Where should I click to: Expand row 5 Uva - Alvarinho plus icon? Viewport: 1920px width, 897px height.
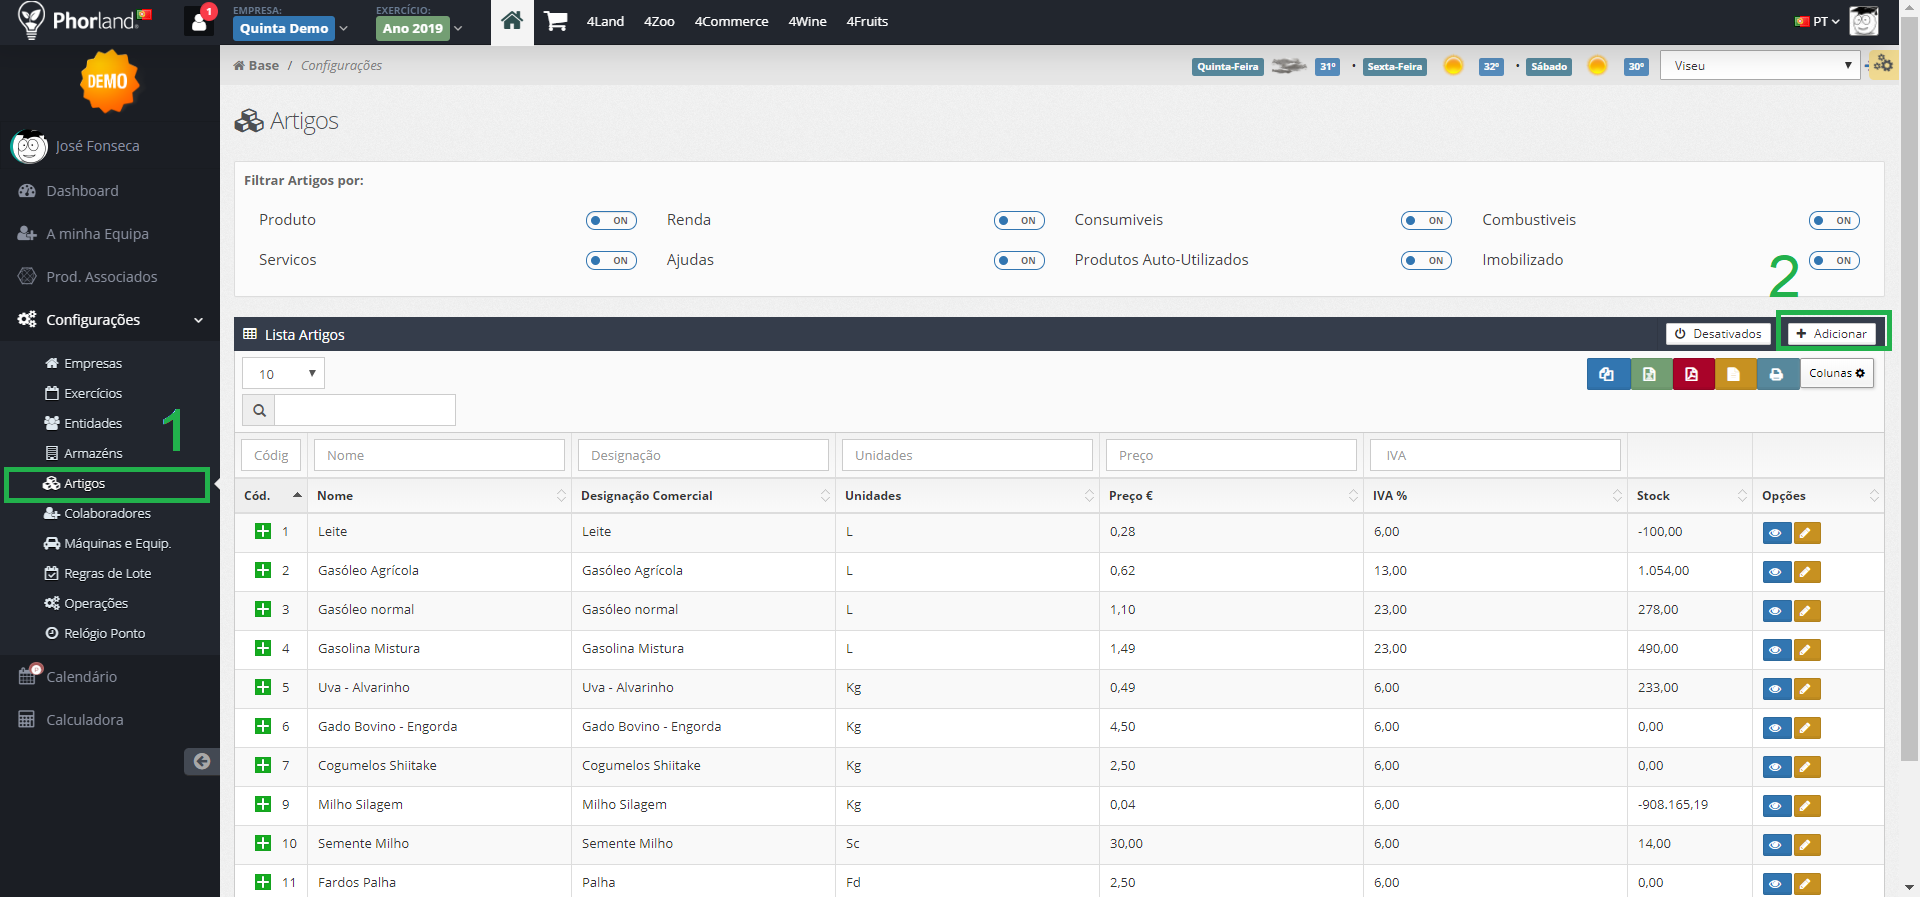263,687
